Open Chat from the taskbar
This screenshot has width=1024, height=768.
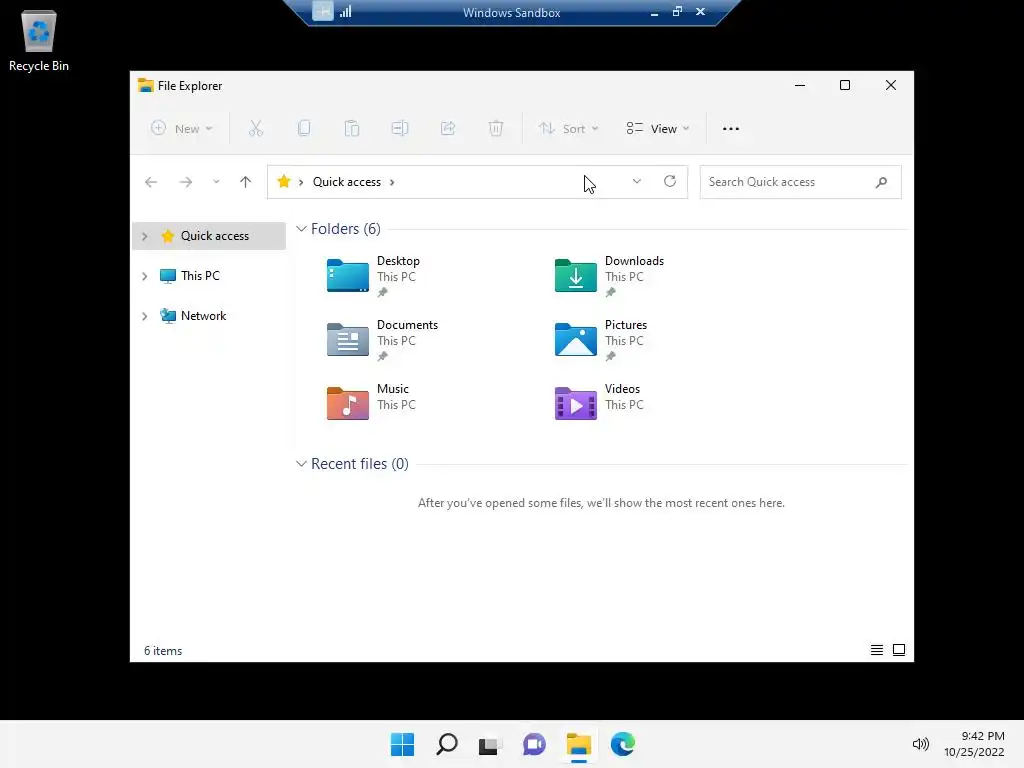click(534, 744)
